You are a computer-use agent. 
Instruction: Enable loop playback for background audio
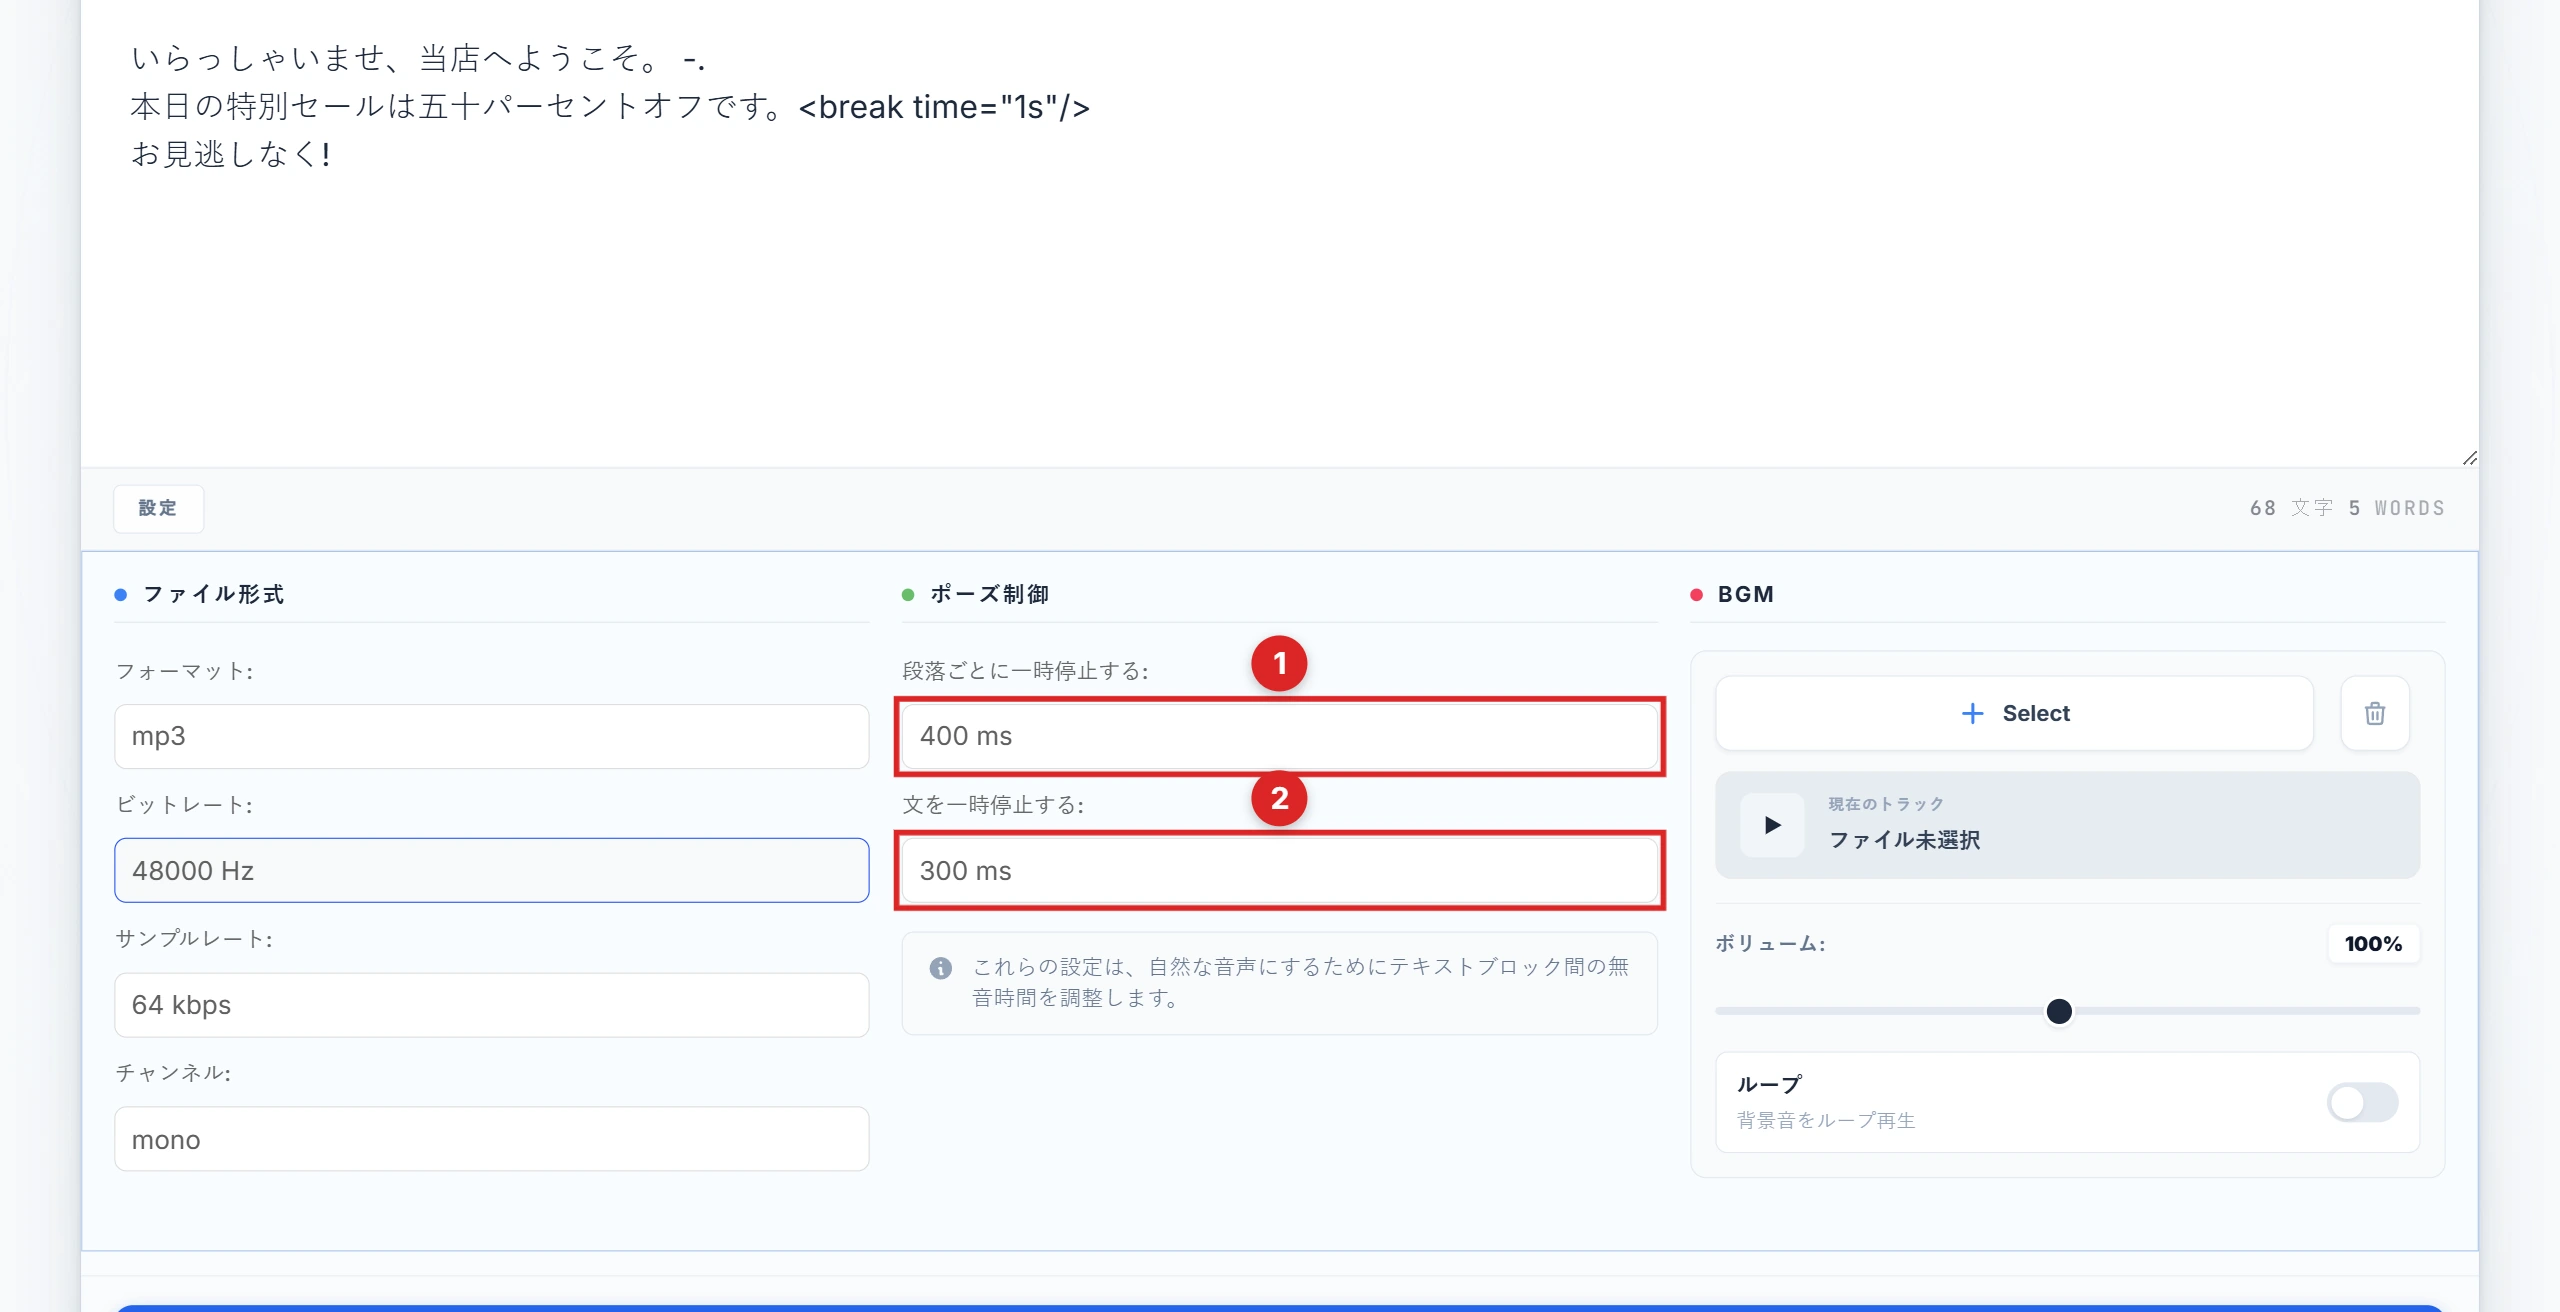pos(2362,1102)
